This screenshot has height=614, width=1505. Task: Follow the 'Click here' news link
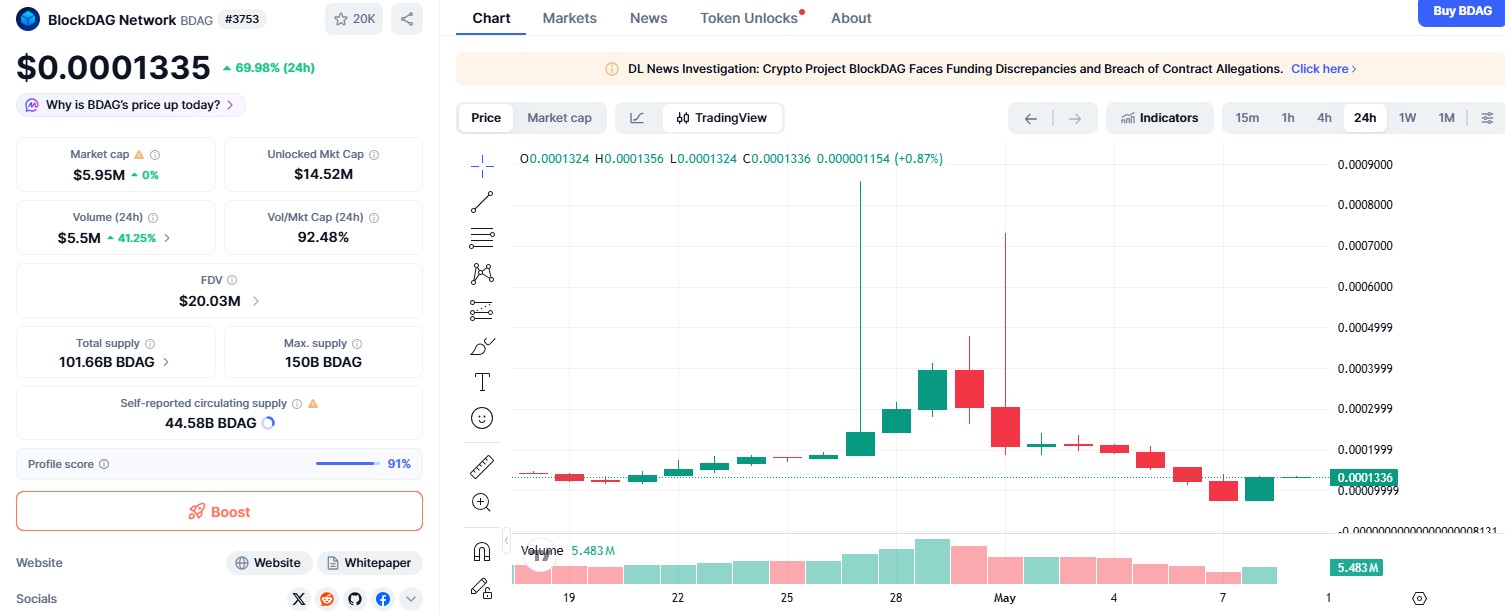1324,69
